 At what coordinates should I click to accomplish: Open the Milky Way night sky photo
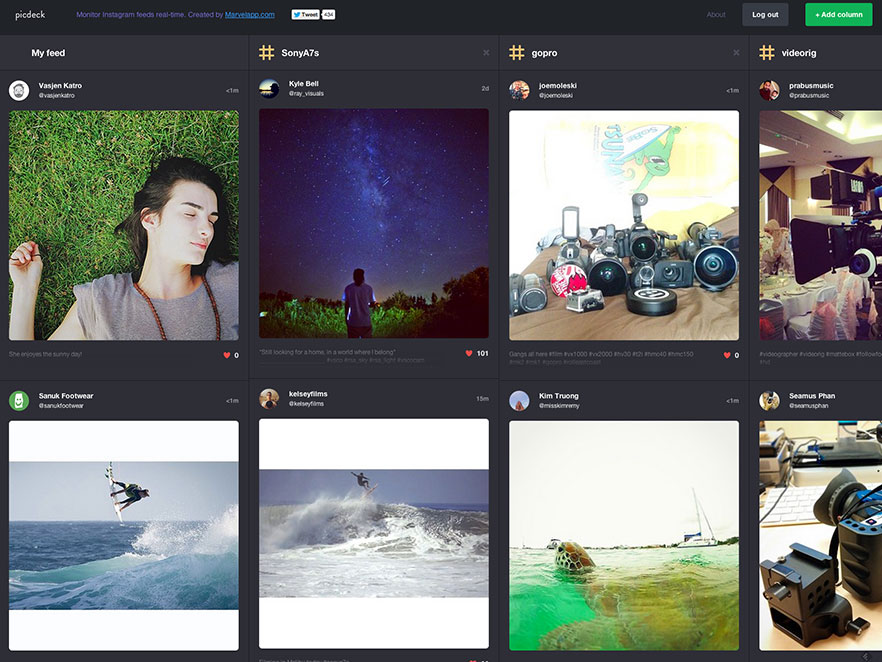point(374,224)
